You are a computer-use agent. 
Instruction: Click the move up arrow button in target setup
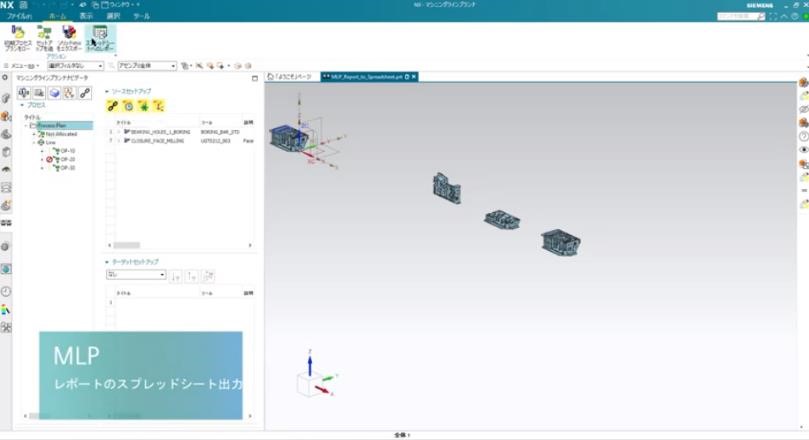[191, 276]
